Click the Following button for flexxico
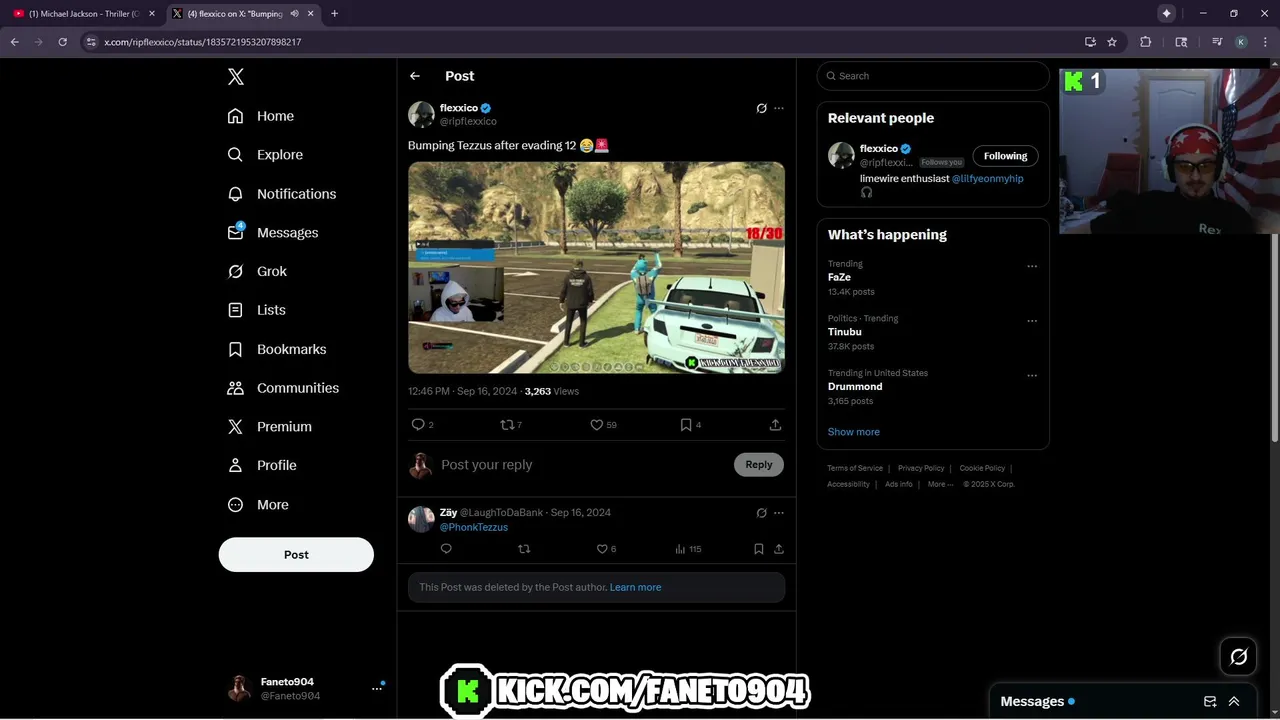The width and height of the screenshot is (1280, 720). (1005, 156)
